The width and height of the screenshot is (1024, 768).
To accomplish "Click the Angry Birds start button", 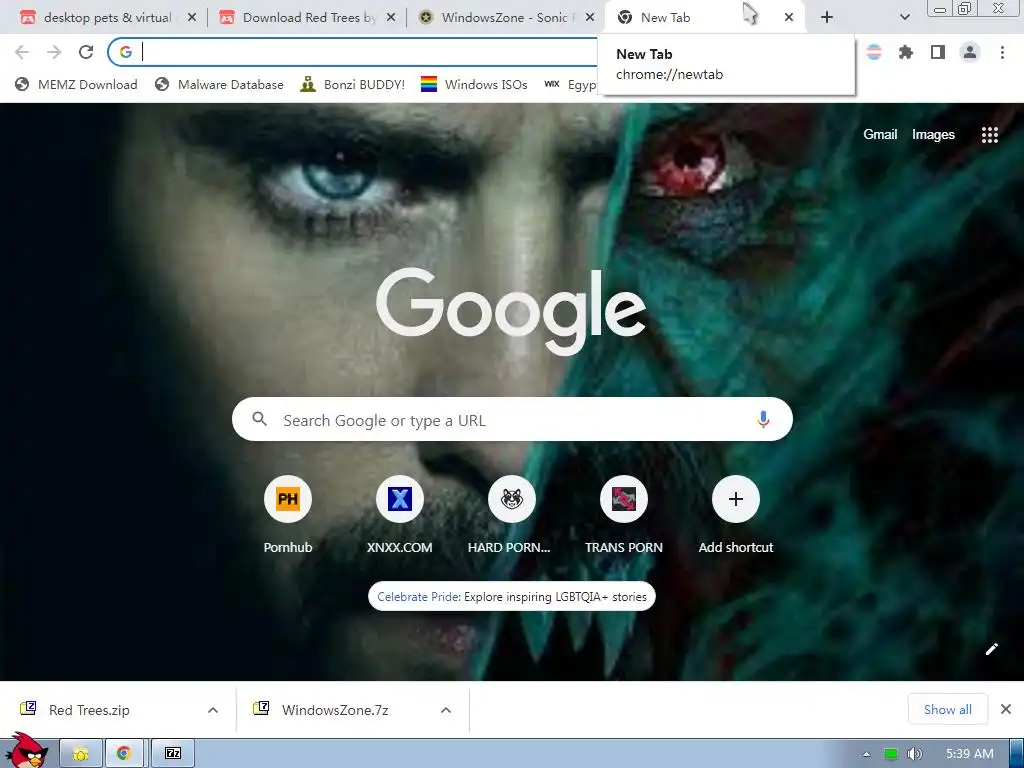I will (x=25, y=750).
